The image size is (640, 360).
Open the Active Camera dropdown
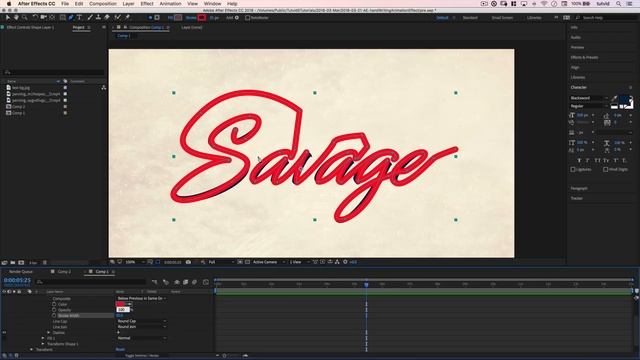(268, 262)
